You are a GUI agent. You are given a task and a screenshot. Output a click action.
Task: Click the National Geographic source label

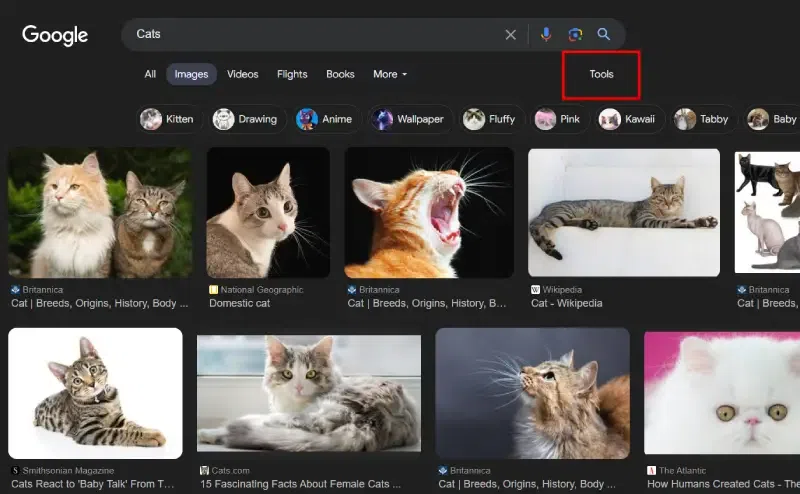(256, 289)
